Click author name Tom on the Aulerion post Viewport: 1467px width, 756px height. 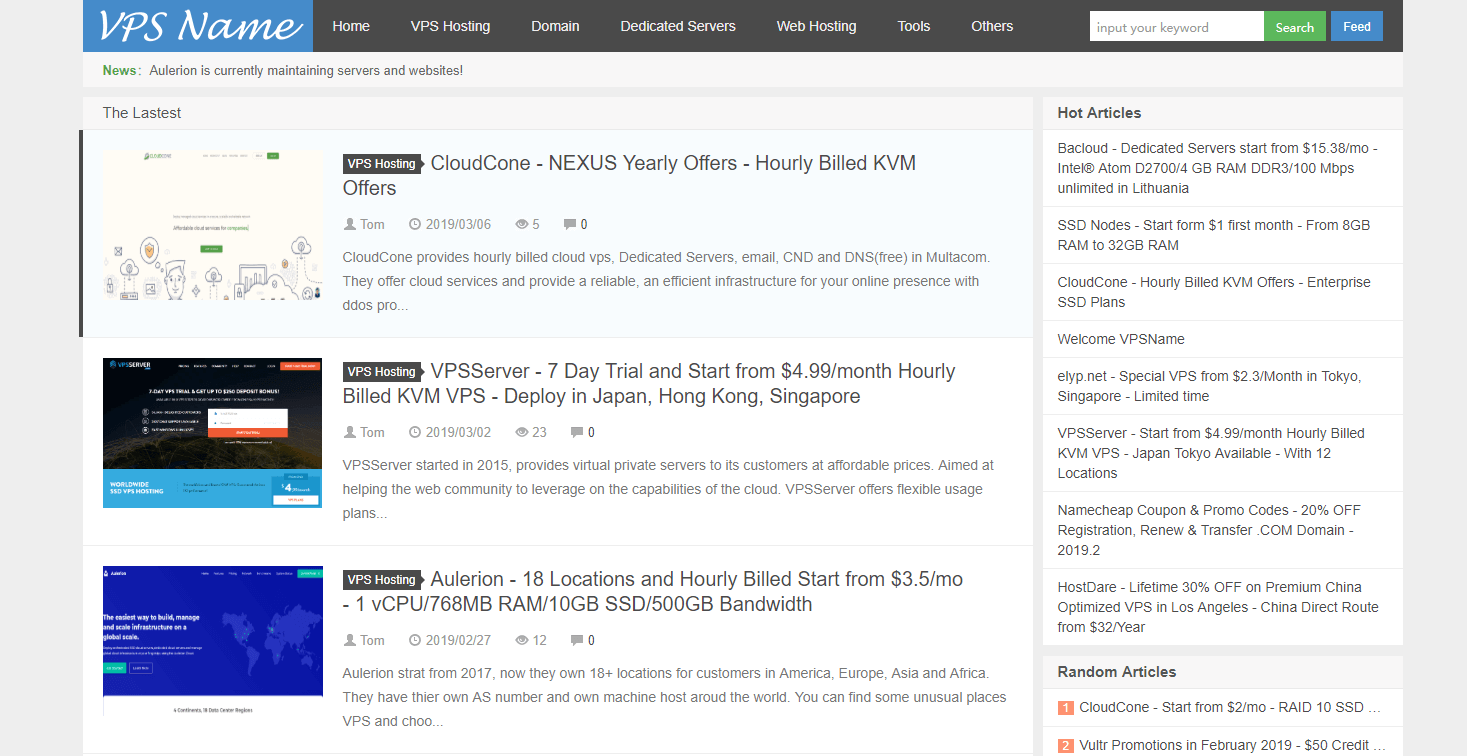tap(372, 640)
